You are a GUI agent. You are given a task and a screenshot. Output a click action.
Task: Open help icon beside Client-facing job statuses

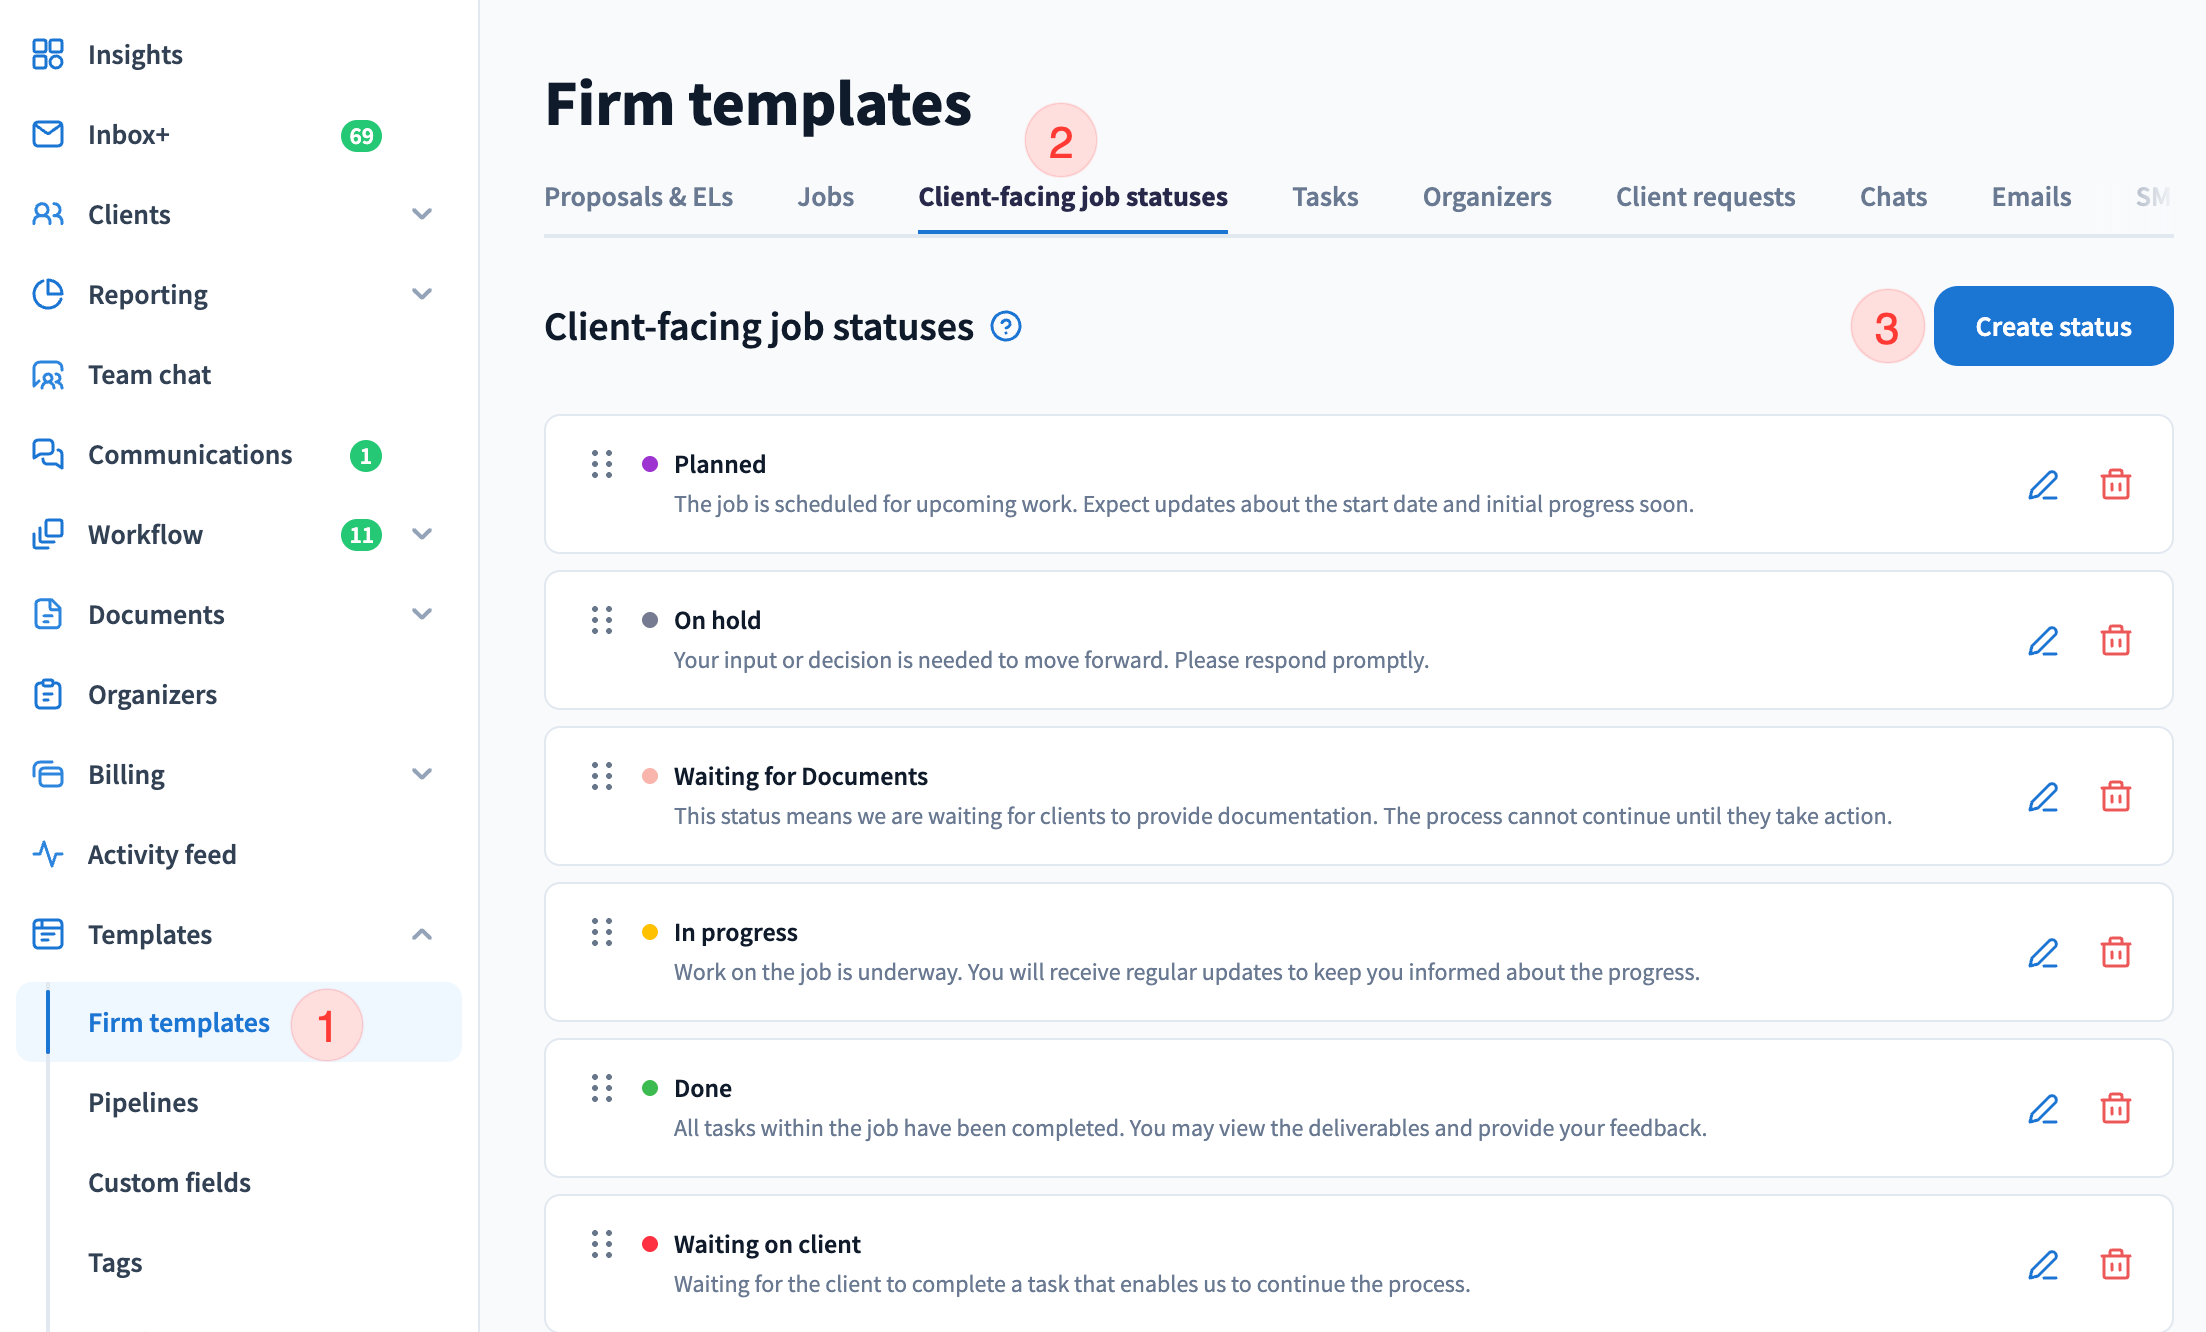[x=1005, y=327]
